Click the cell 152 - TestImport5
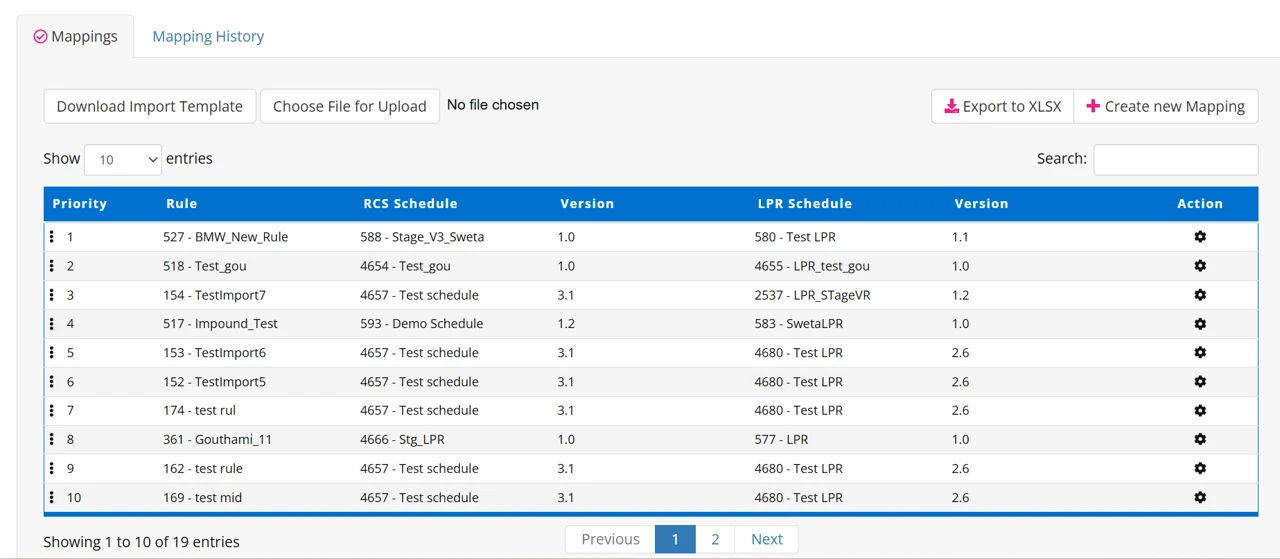The height and width of the screenshot is (559, 1280). coord(214,382)
